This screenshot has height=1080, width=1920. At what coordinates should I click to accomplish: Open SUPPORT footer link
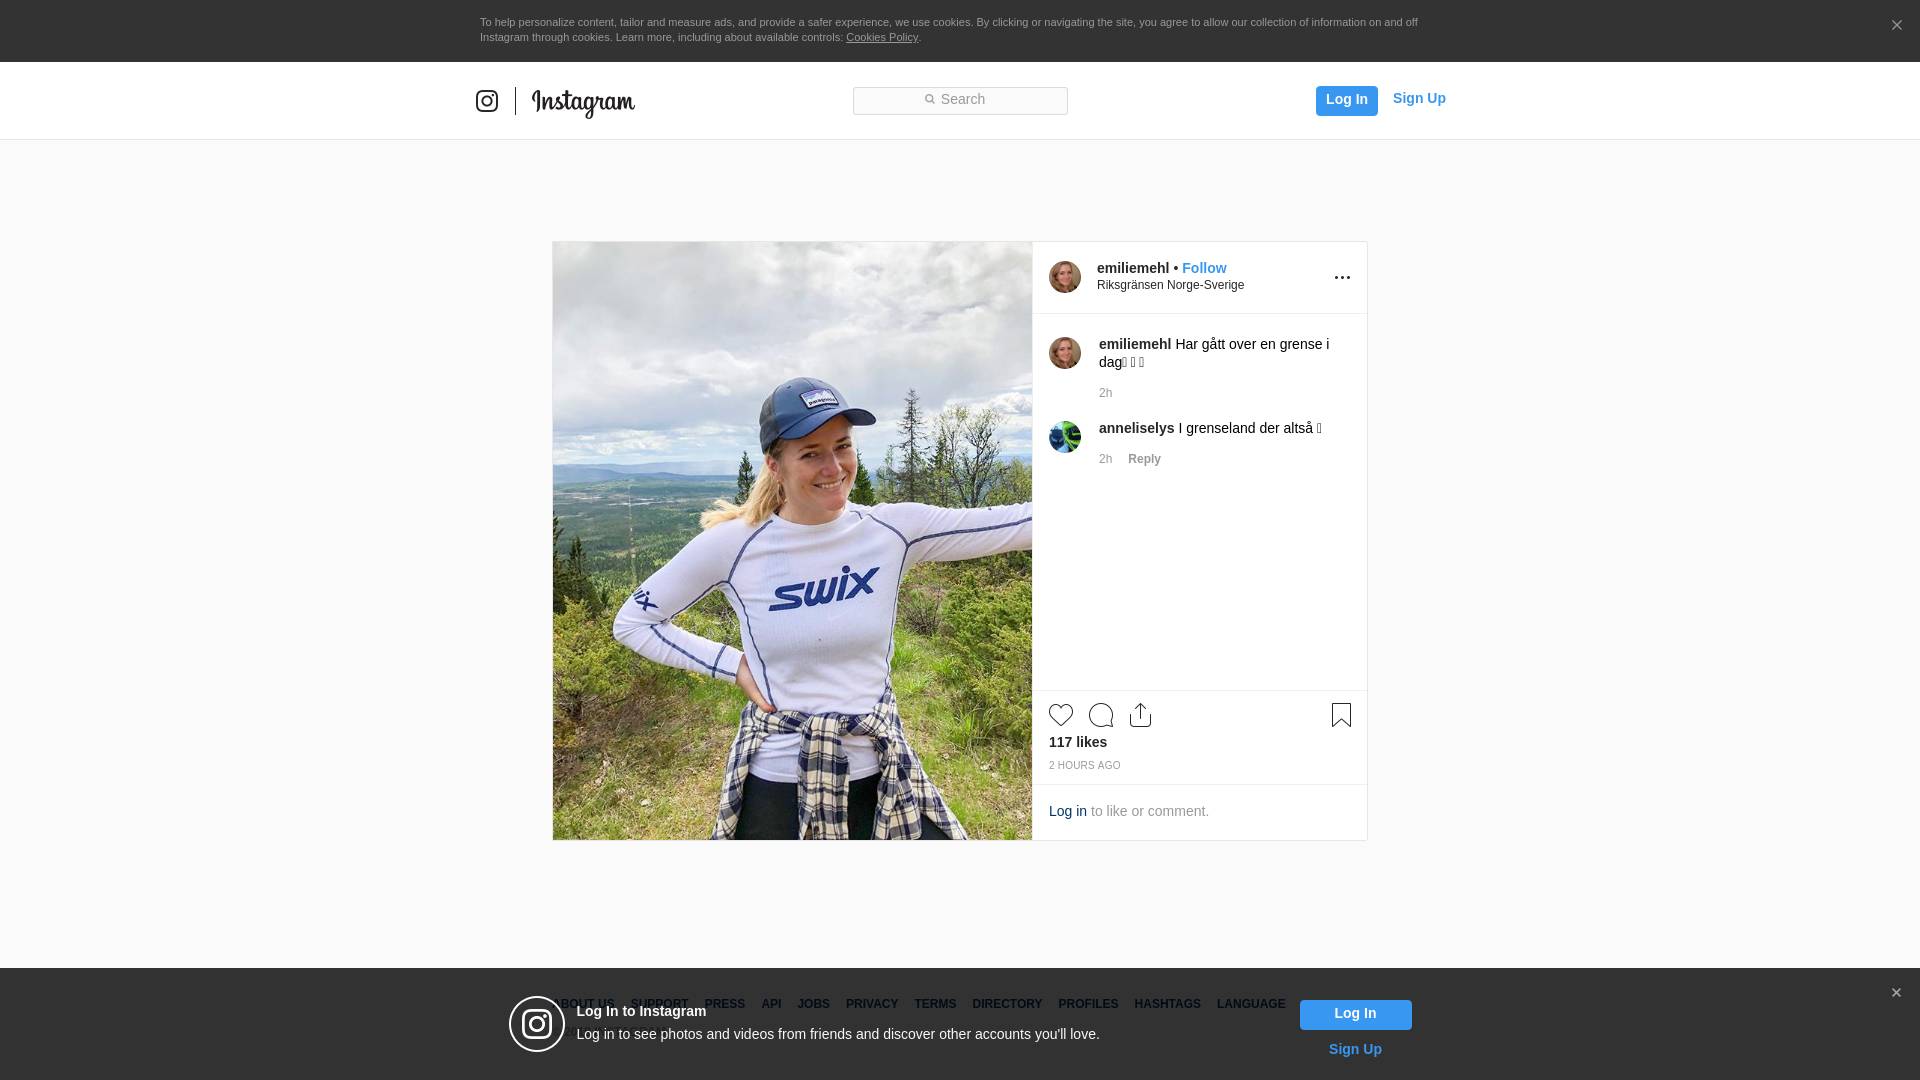[659, 1004]
